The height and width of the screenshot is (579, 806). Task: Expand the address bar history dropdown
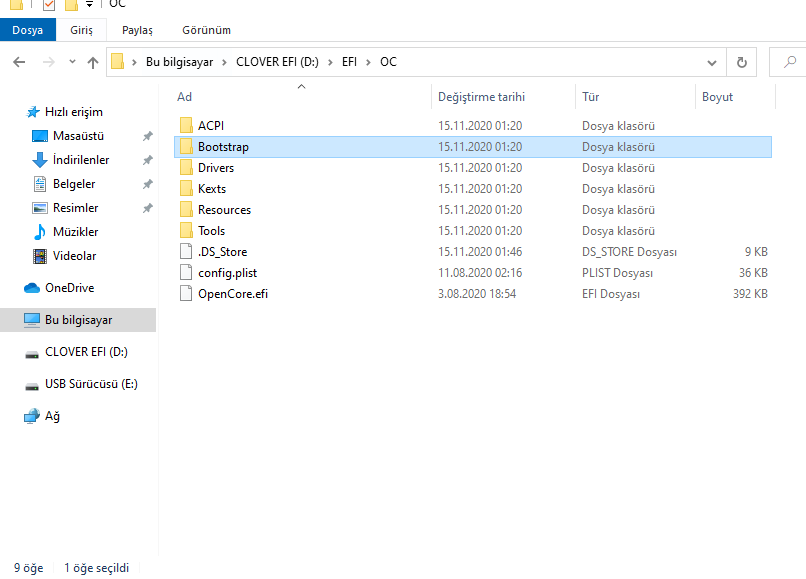tap(711, 62)
